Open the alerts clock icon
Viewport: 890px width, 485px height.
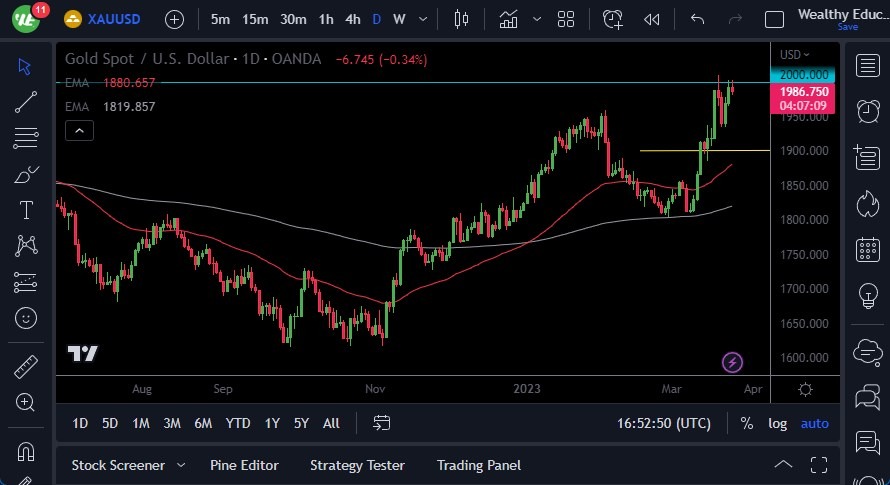tap(866, 110)
